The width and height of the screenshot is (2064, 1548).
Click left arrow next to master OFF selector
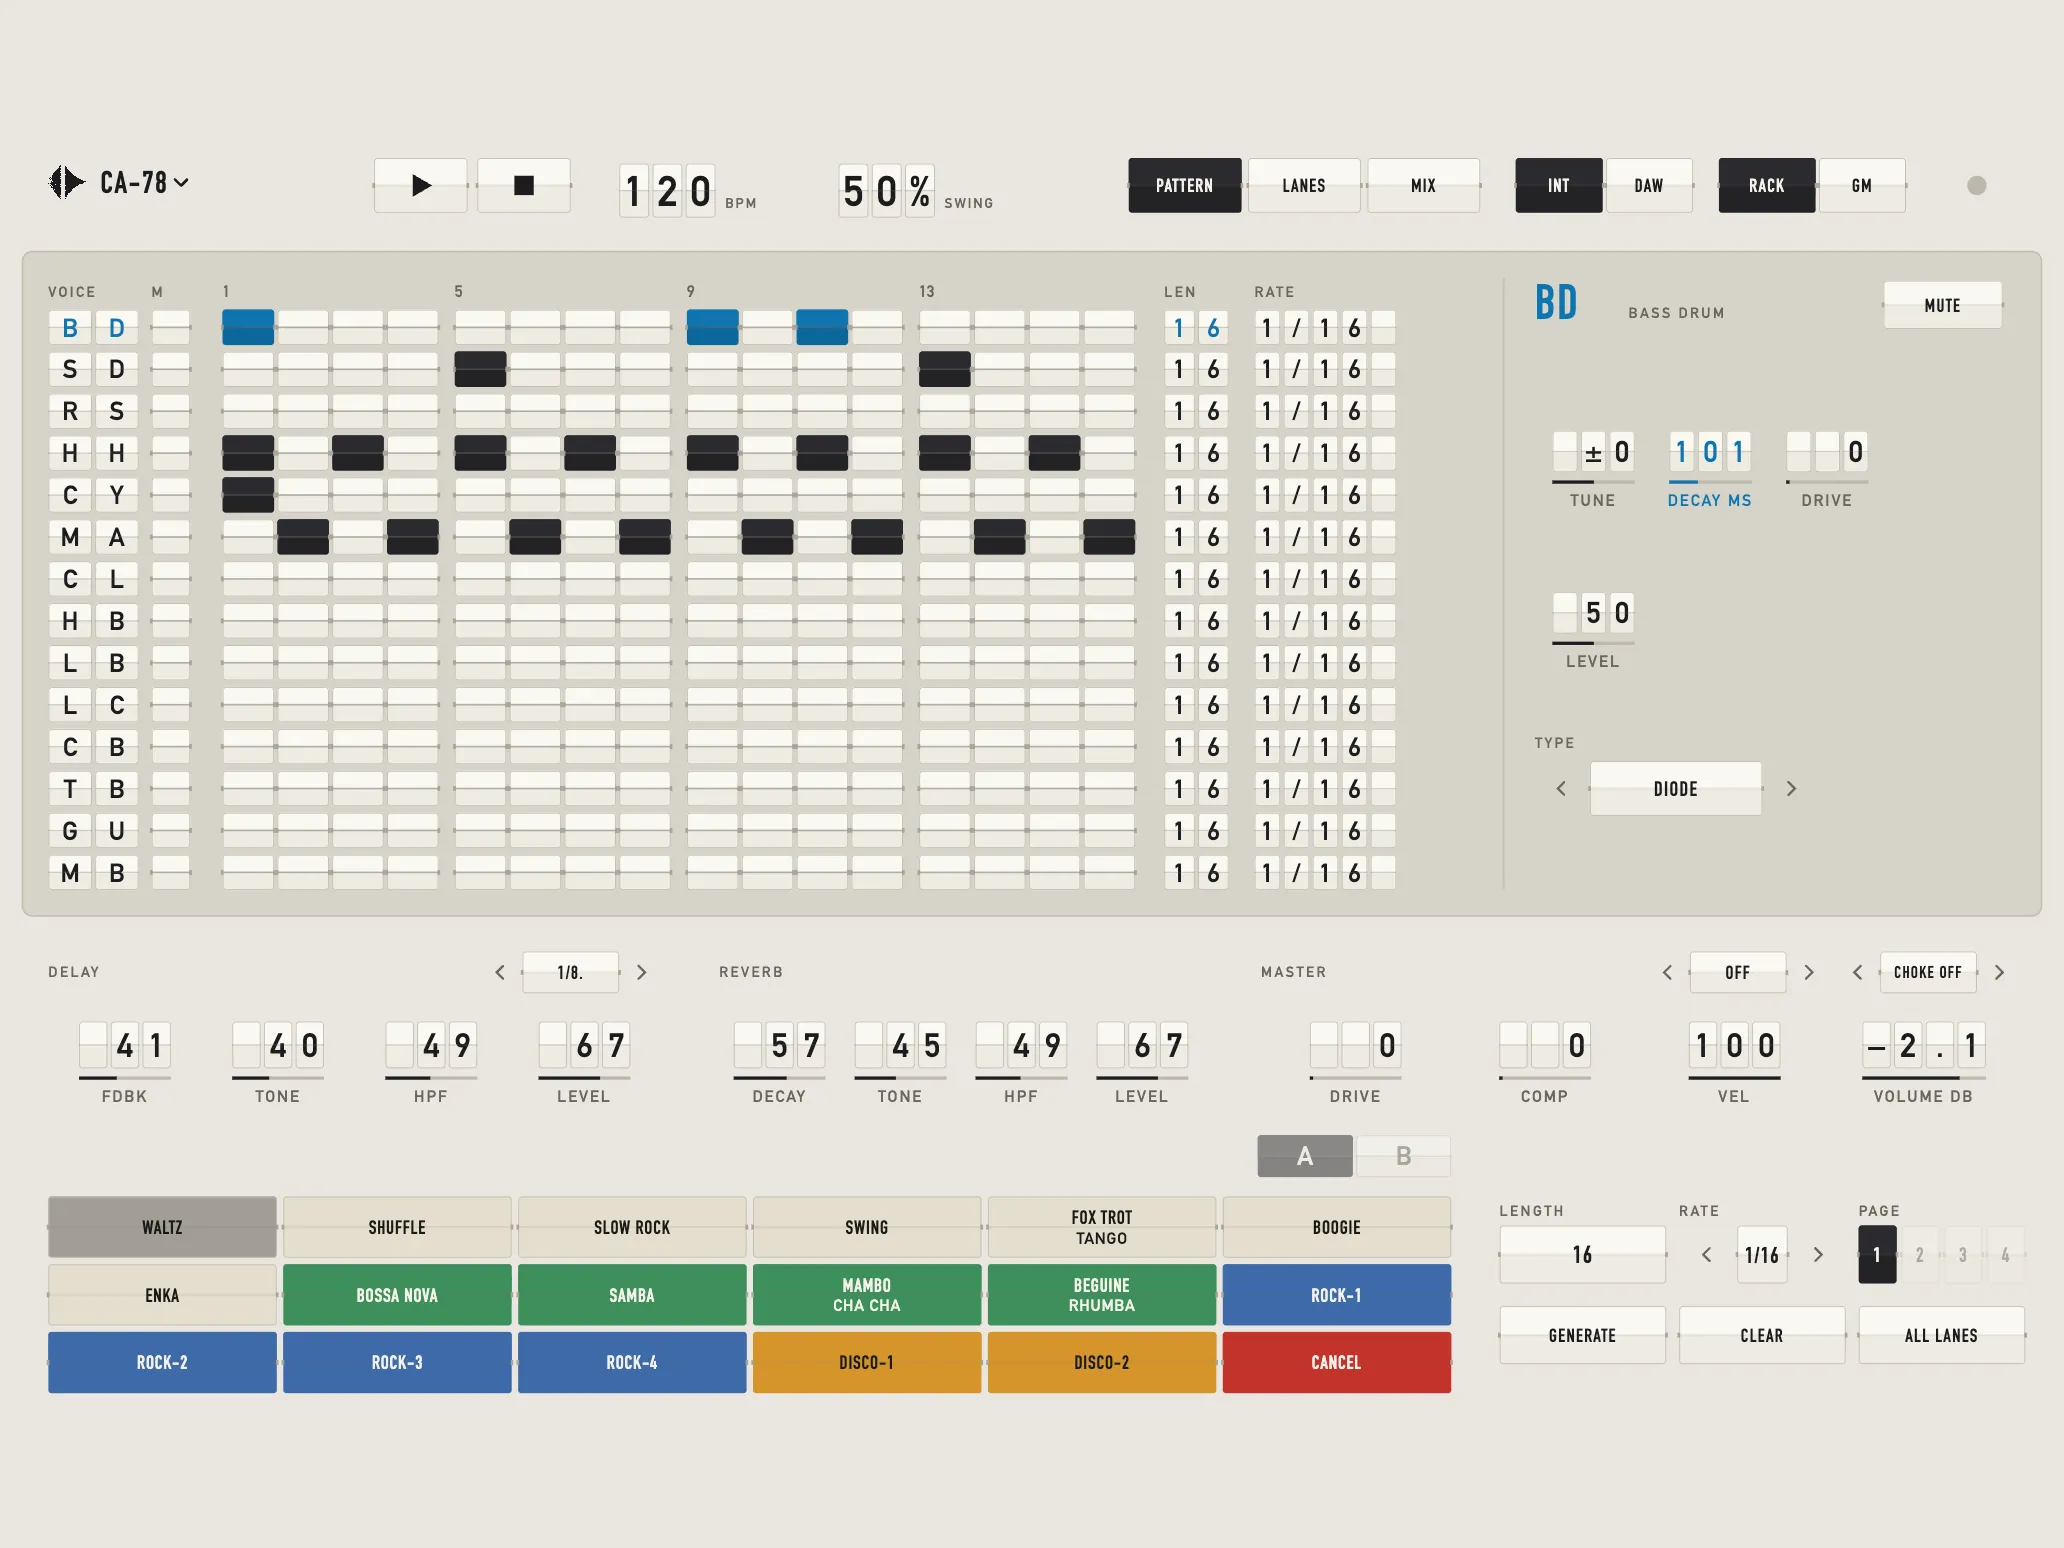[x=1667, y=972]
